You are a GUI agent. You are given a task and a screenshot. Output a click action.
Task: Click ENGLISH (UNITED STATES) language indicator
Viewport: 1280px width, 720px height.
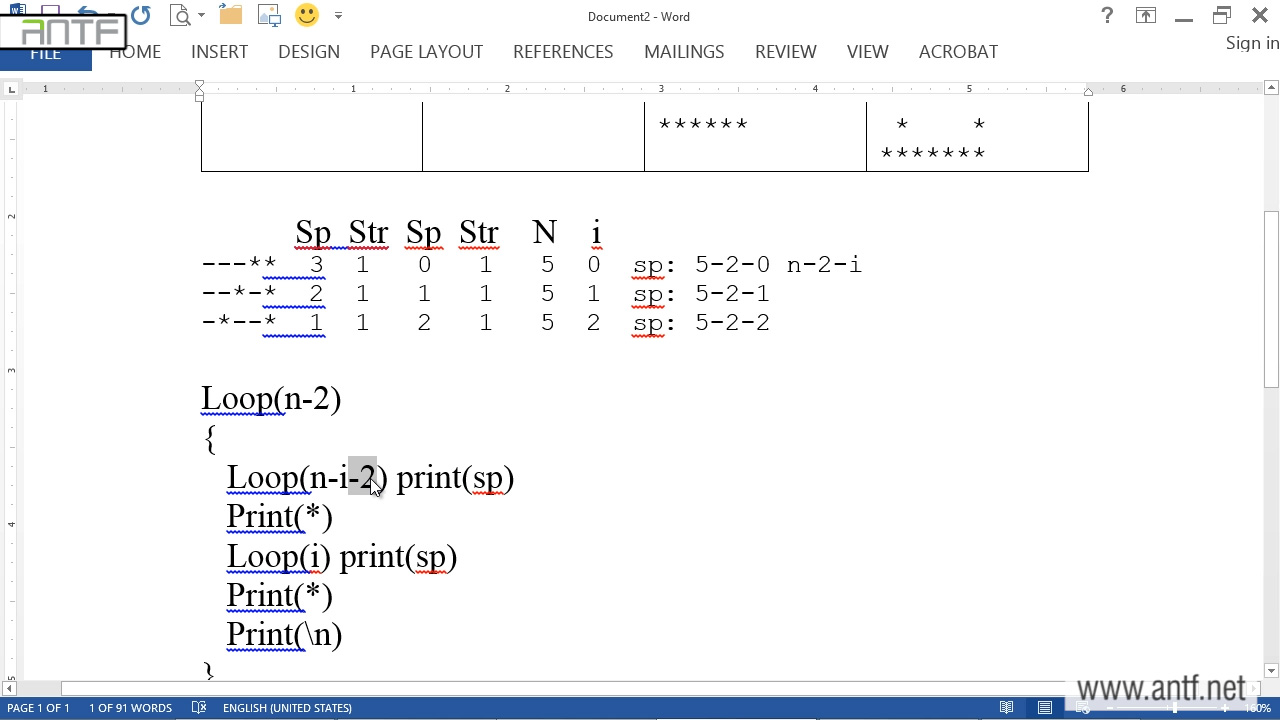click(287, 708)
